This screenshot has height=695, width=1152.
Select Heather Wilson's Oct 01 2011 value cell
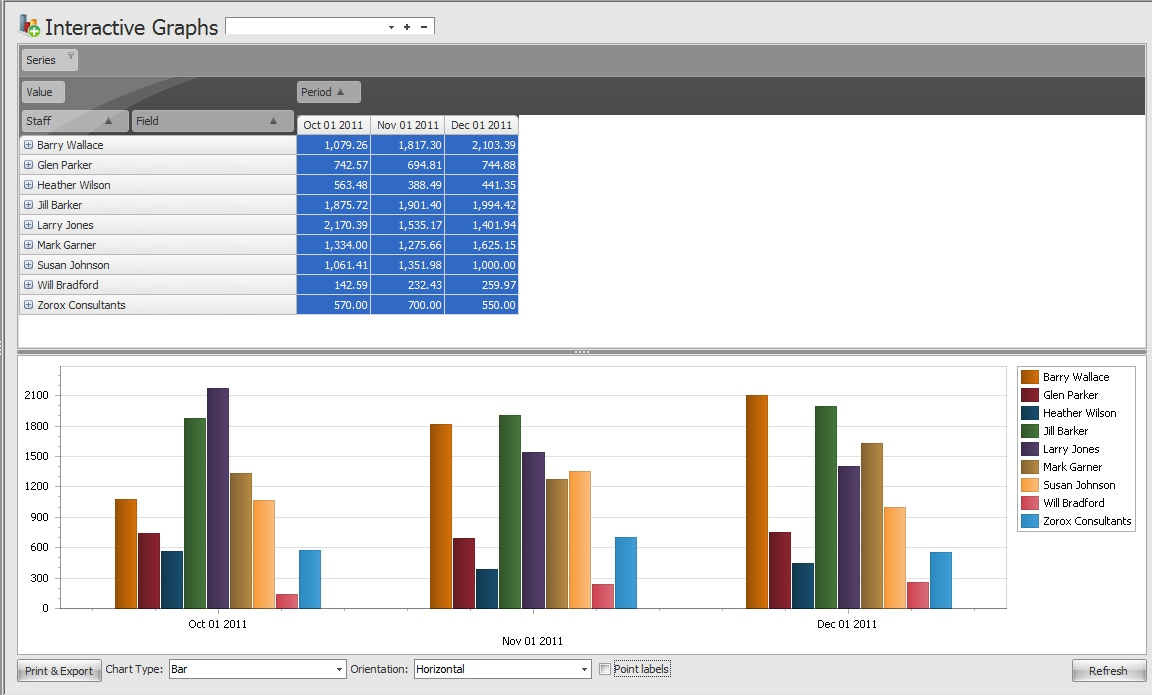[332, 184]
